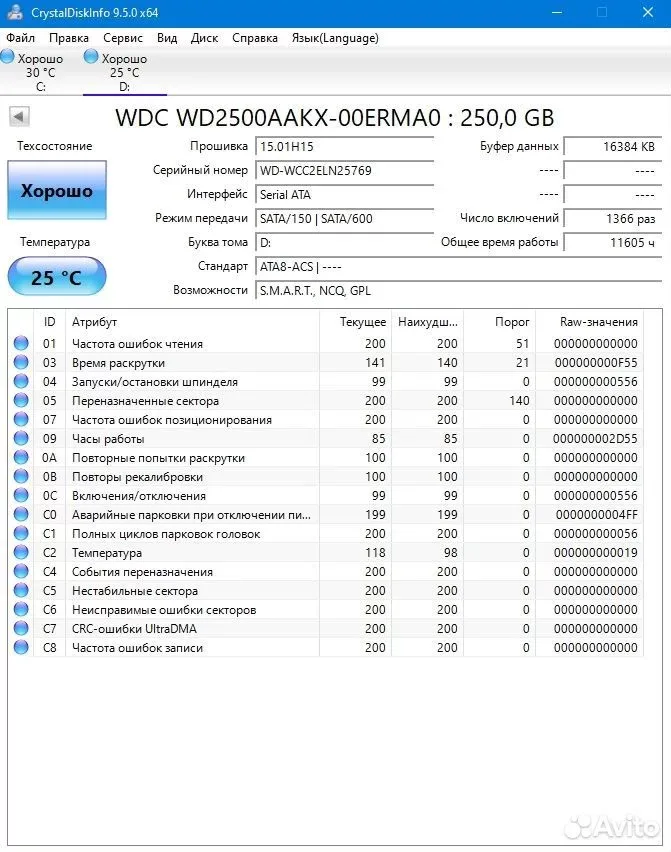
Task: Click the Наихудш... column header
Action: 428,322
